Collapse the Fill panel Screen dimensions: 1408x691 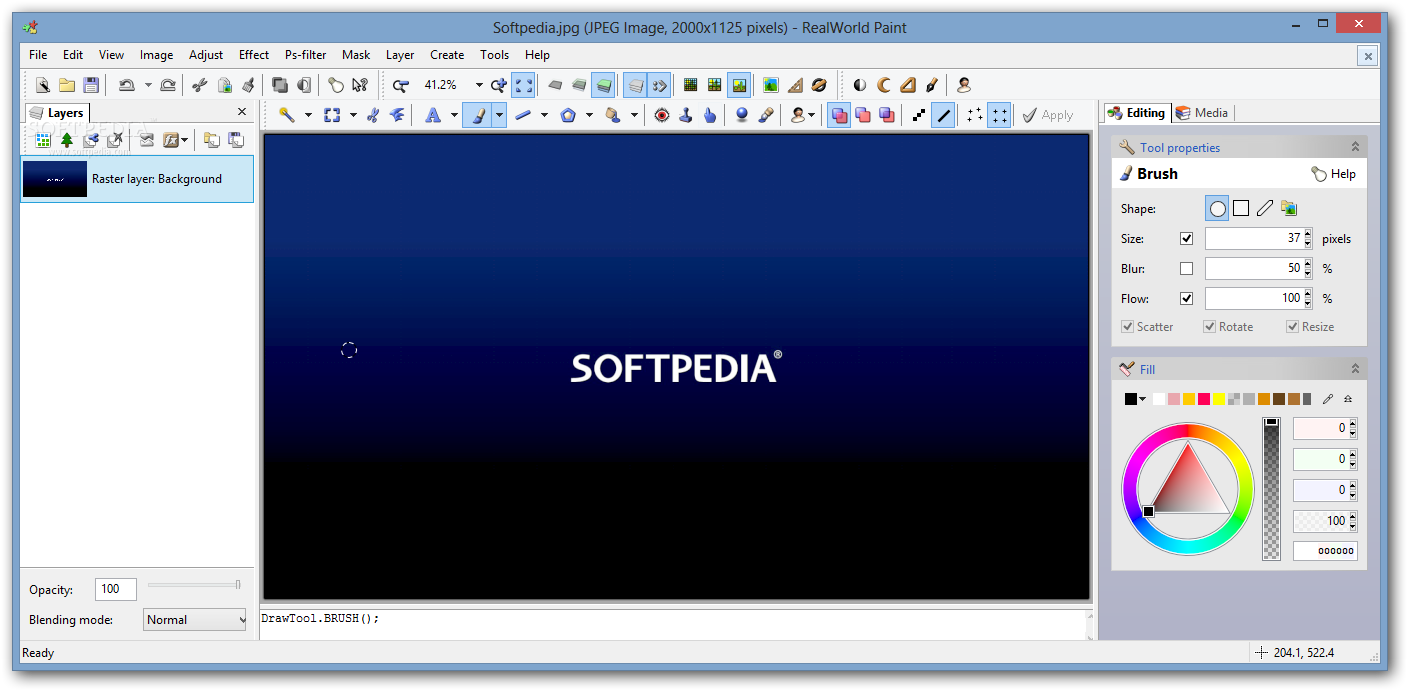tap(1355, 369)
